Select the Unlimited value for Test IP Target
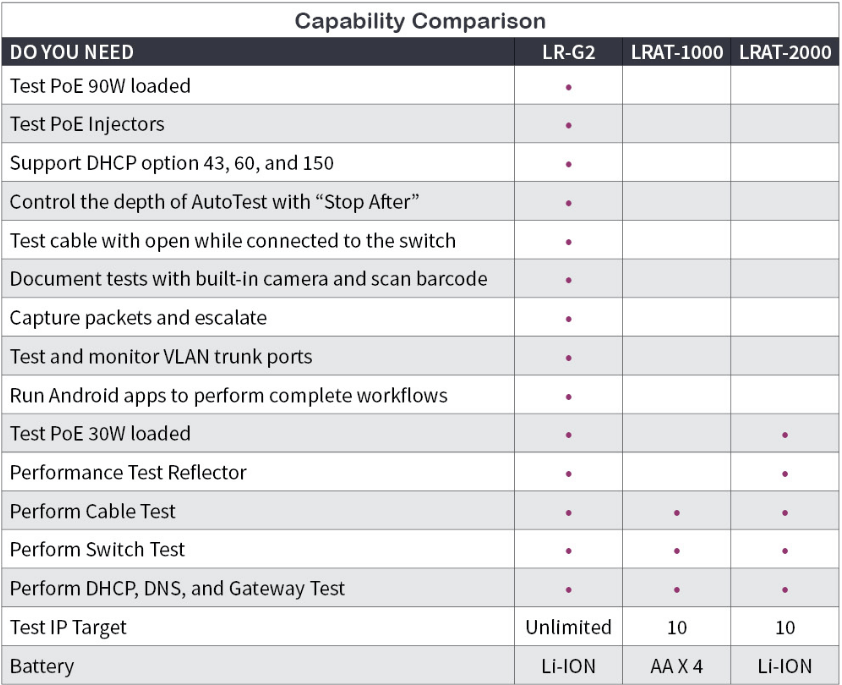842x685 pixels. (568, 627)
